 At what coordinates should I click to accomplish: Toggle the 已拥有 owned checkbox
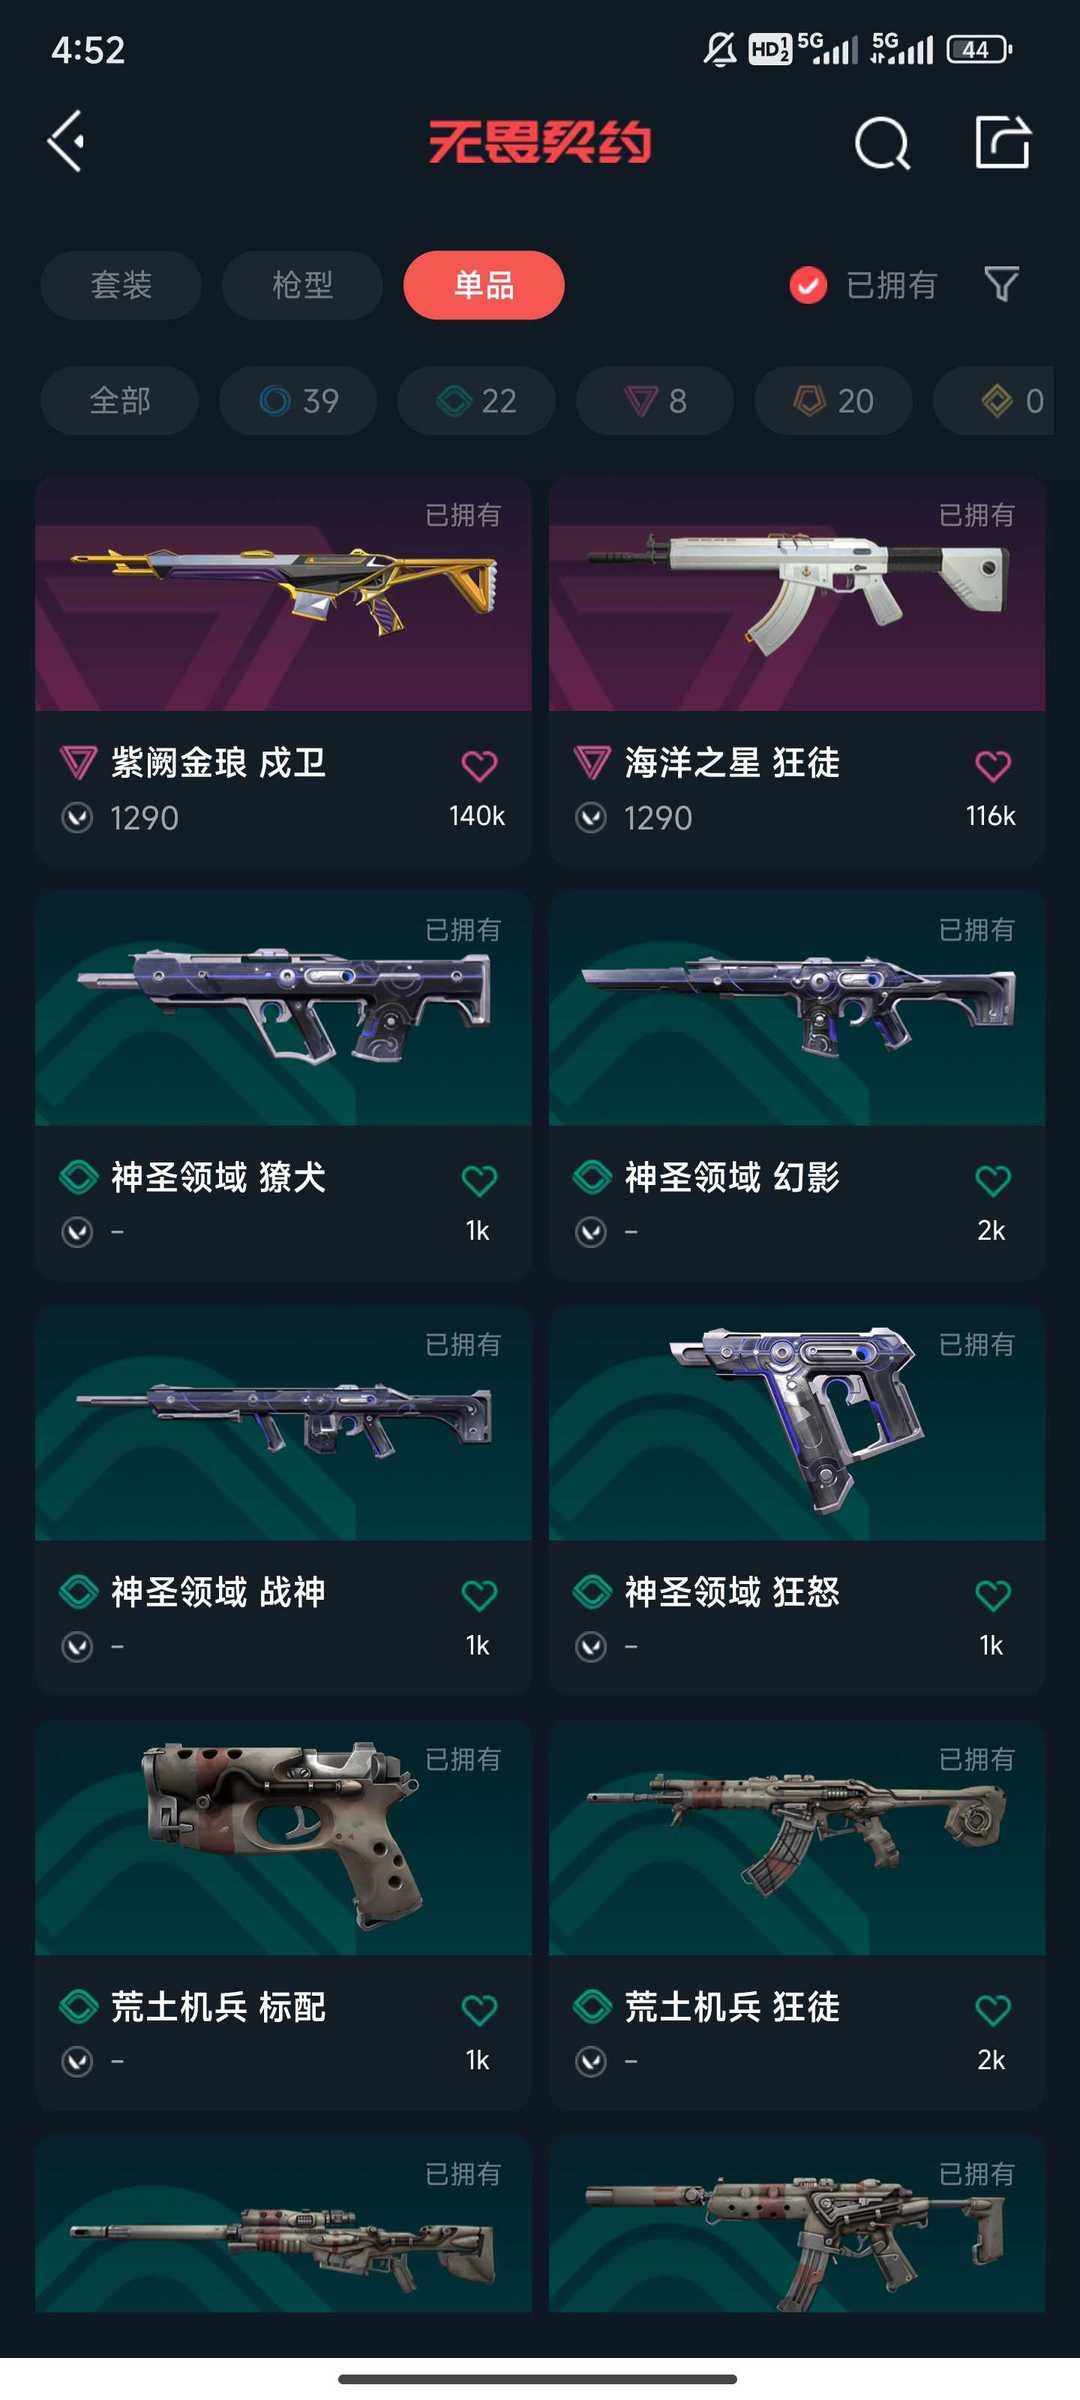808,285
